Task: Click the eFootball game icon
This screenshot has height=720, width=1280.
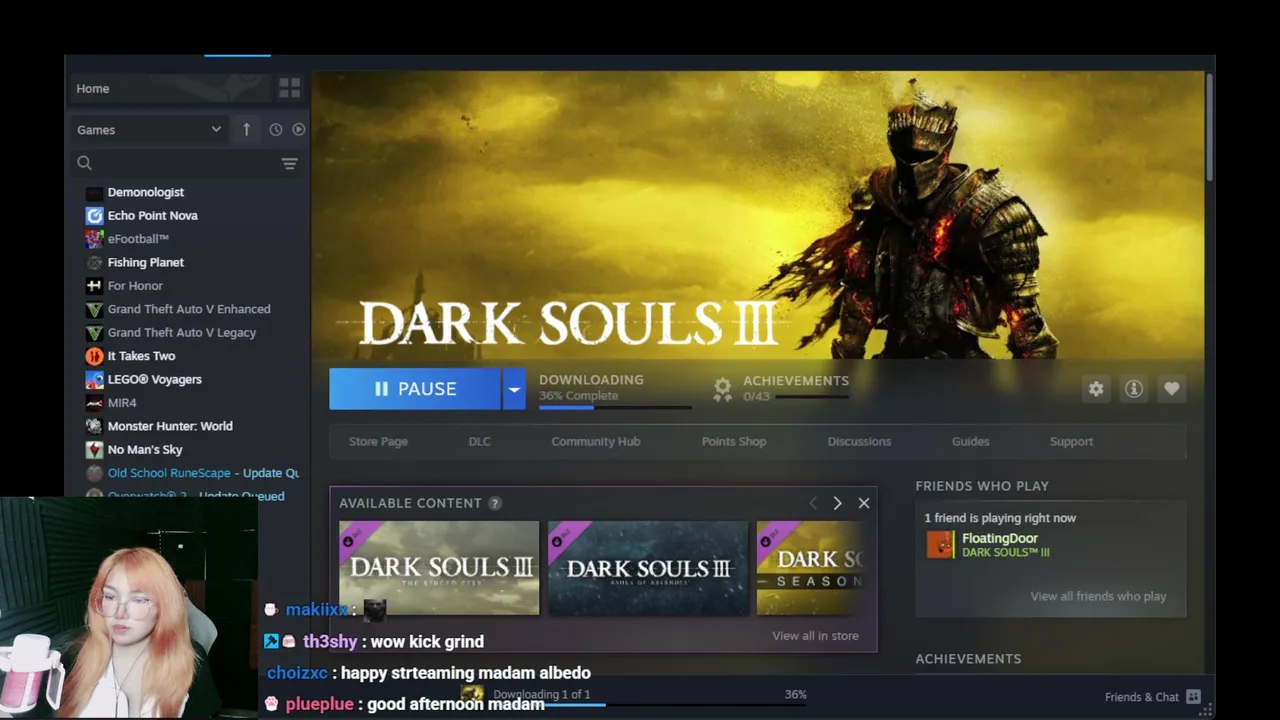Action: point(94,239)
